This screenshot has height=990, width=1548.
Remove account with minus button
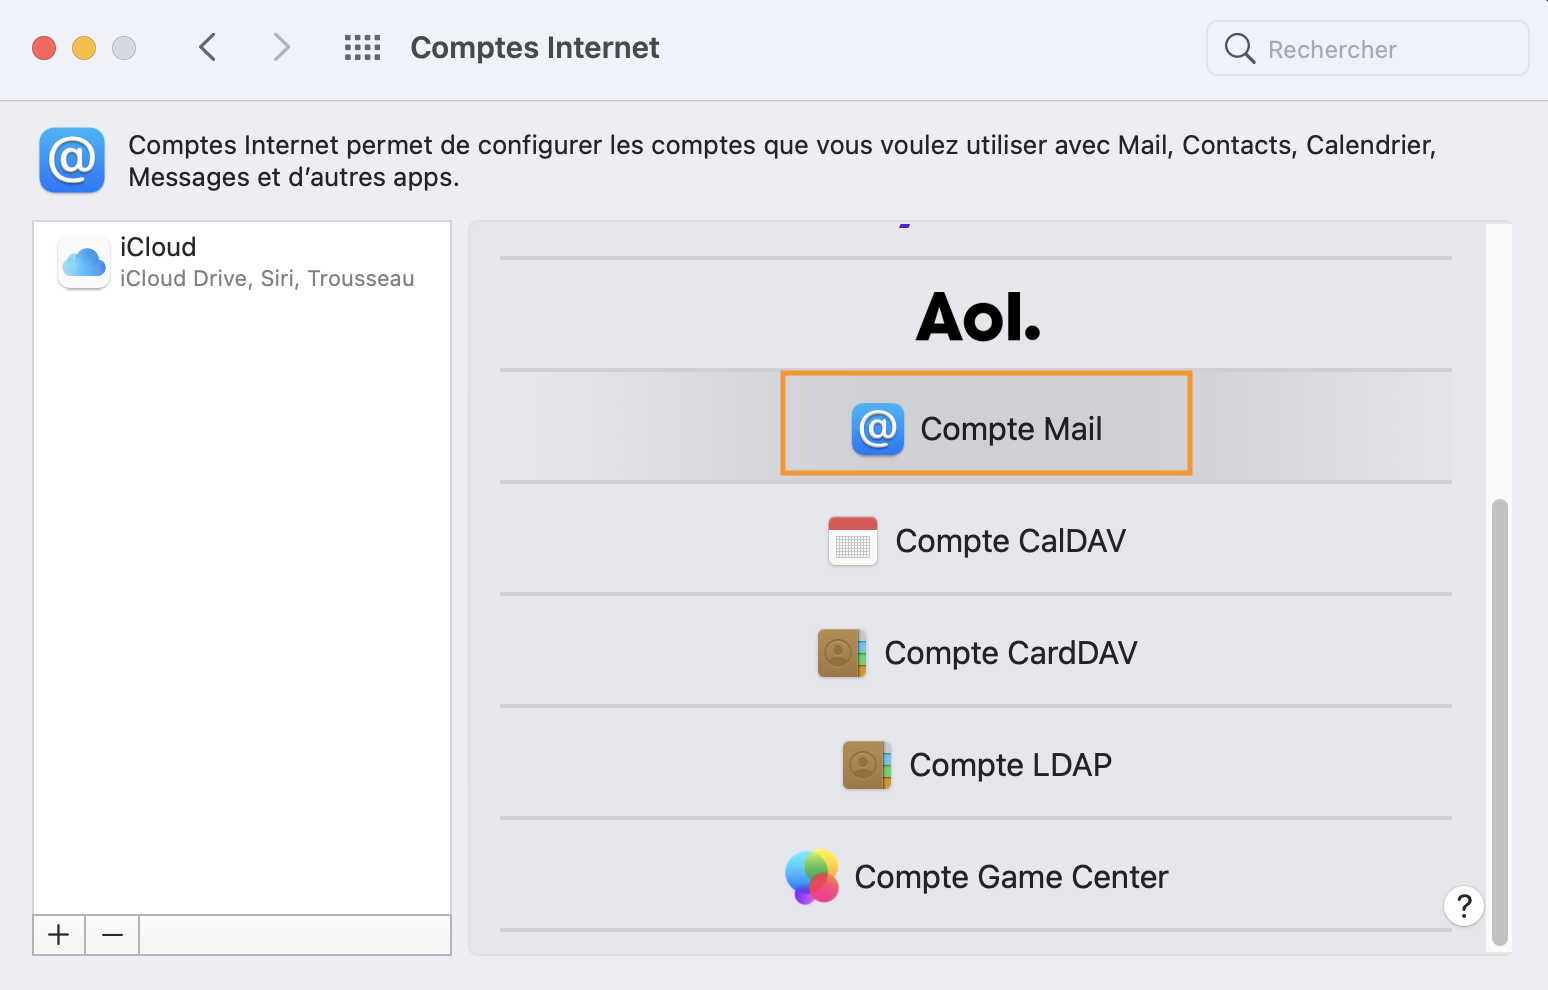(x=112, y=935)
